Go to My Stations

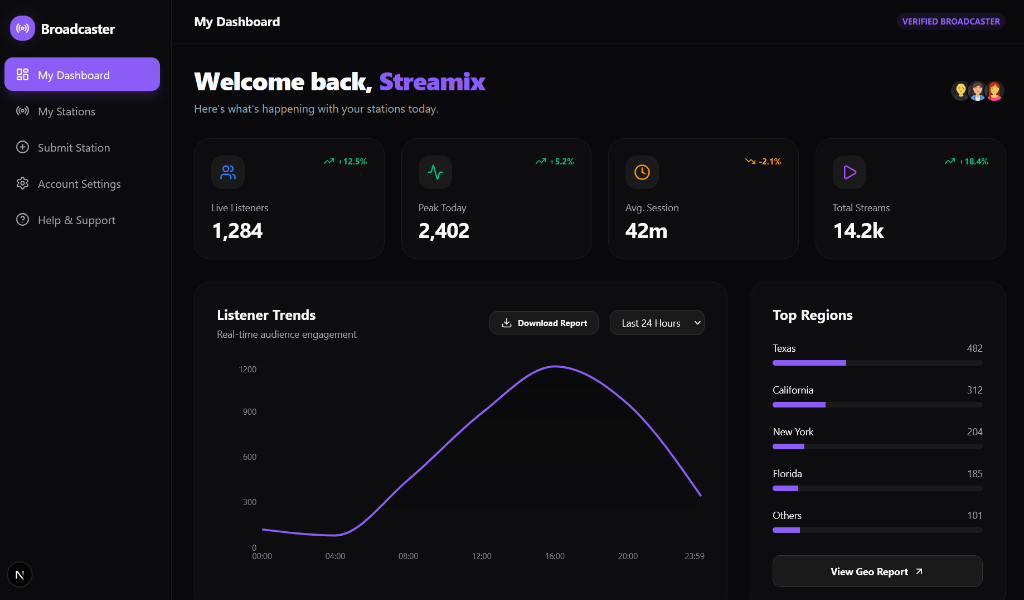pos(66,112)
